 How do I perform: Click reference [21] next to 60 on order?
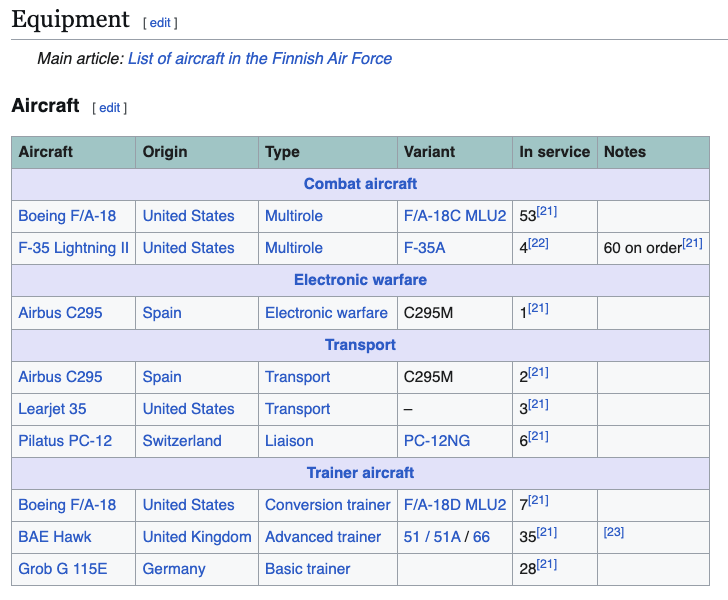(x=692, y=243)
